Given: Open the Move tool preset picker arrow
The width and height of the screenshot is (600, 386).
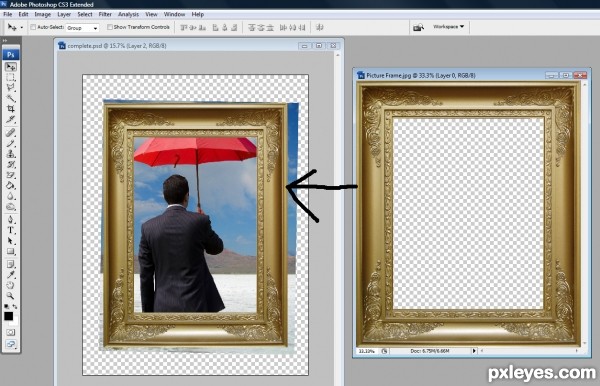Looking at the screenshot, I should pyautogui.click(x=22, y=28).
